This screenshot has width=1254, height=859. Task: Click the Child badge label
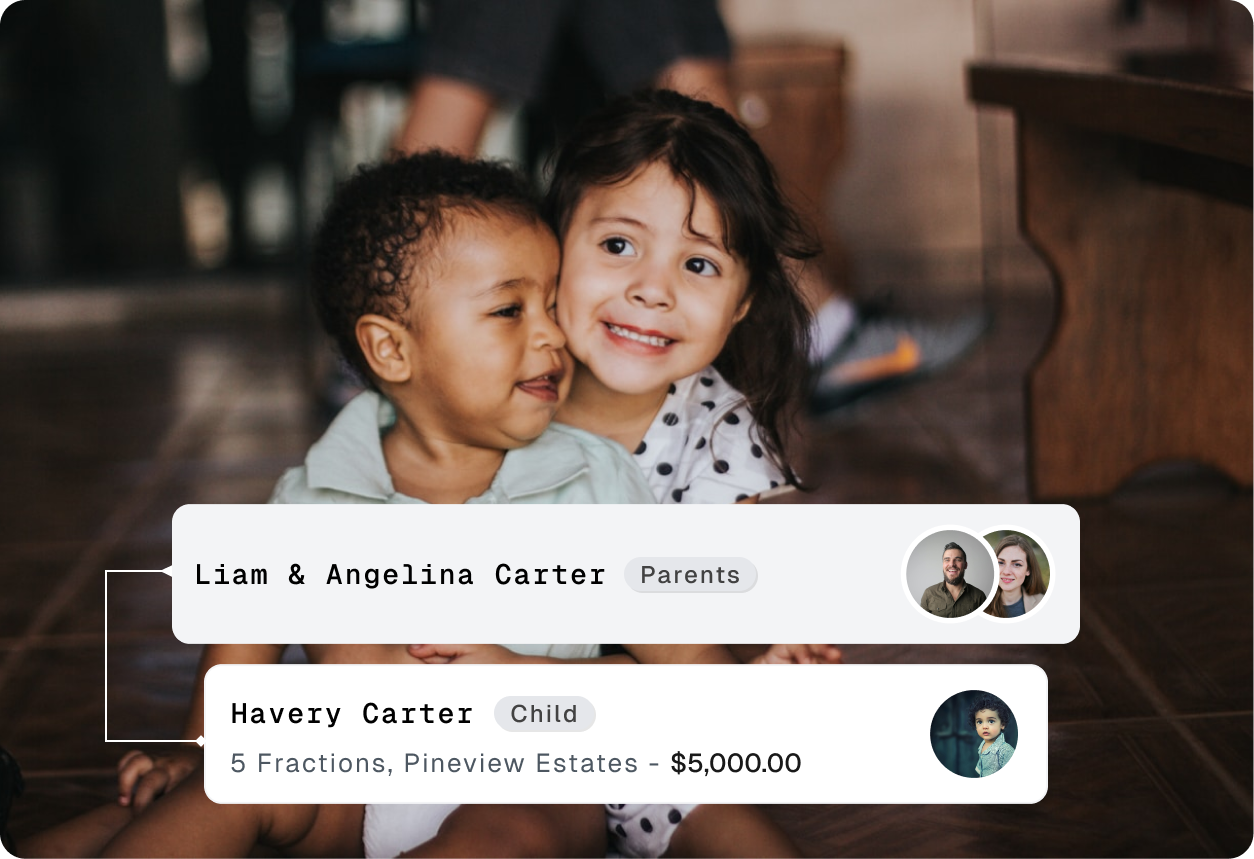coord(545,714)
